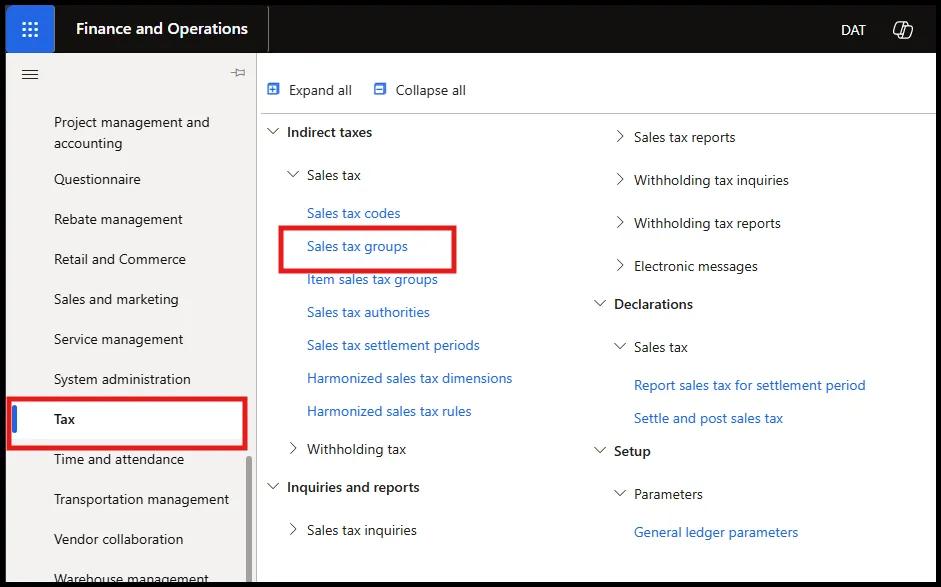941x587 pixels.
Task: Collapse the Sales tax group under Indirect taxes
Action: 293,175
